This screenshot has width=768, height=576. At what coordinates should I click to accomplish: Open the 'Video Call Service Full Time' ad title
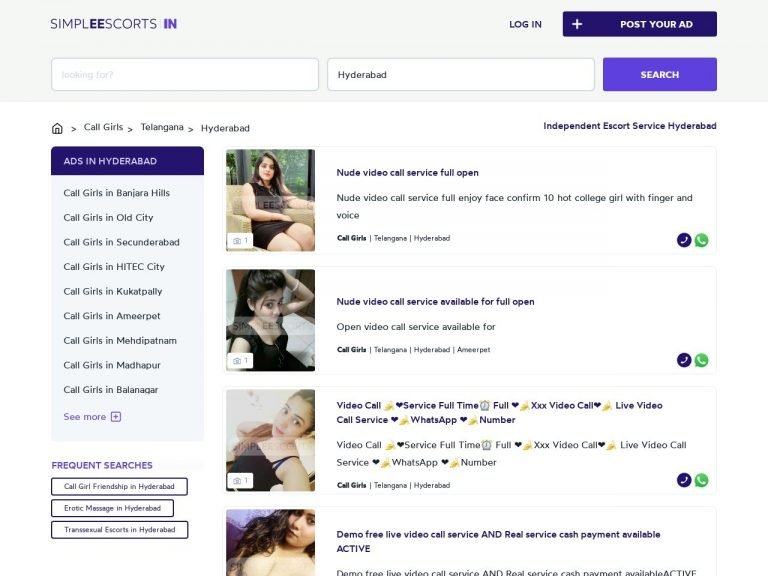499,412
